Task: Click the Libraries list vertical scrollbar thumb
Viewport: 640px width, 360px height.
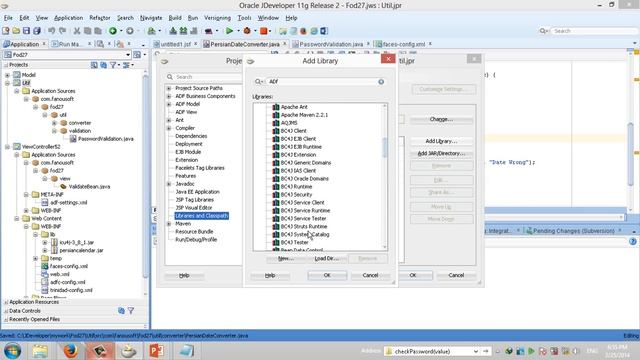Action: (384, 147)
